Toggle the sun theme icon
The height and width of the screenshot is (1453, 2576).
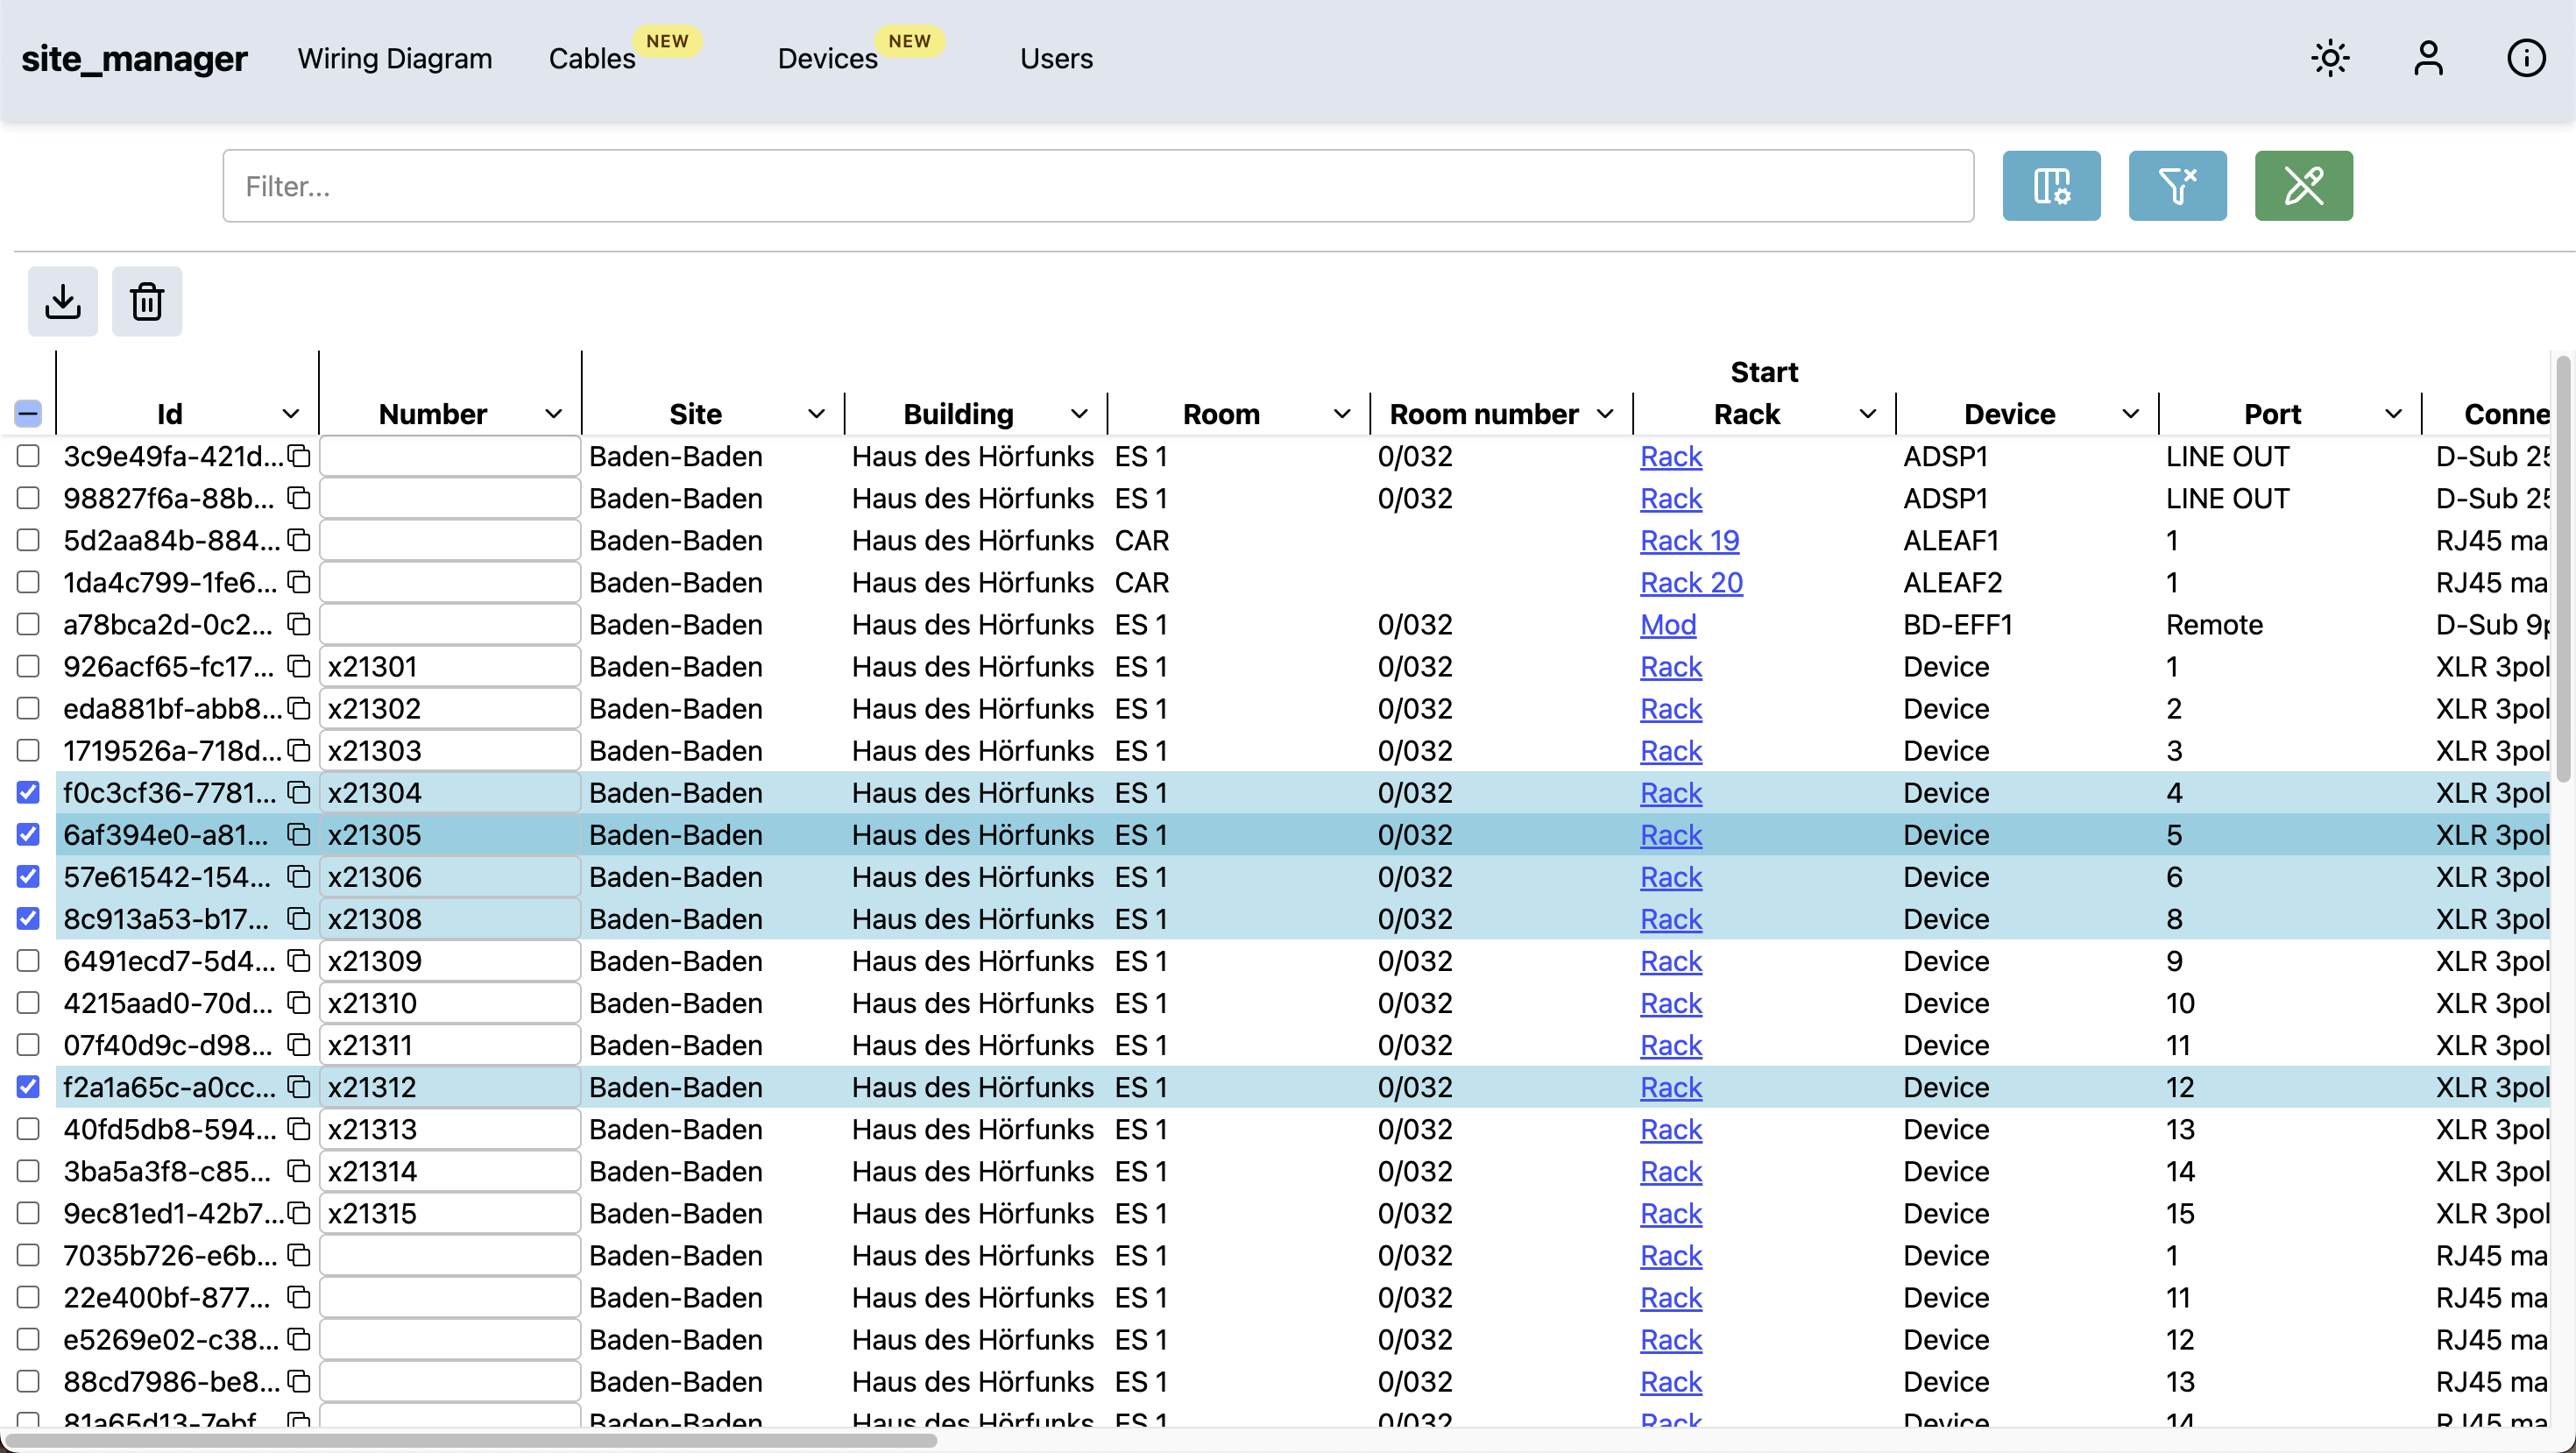coord(2330,58)
